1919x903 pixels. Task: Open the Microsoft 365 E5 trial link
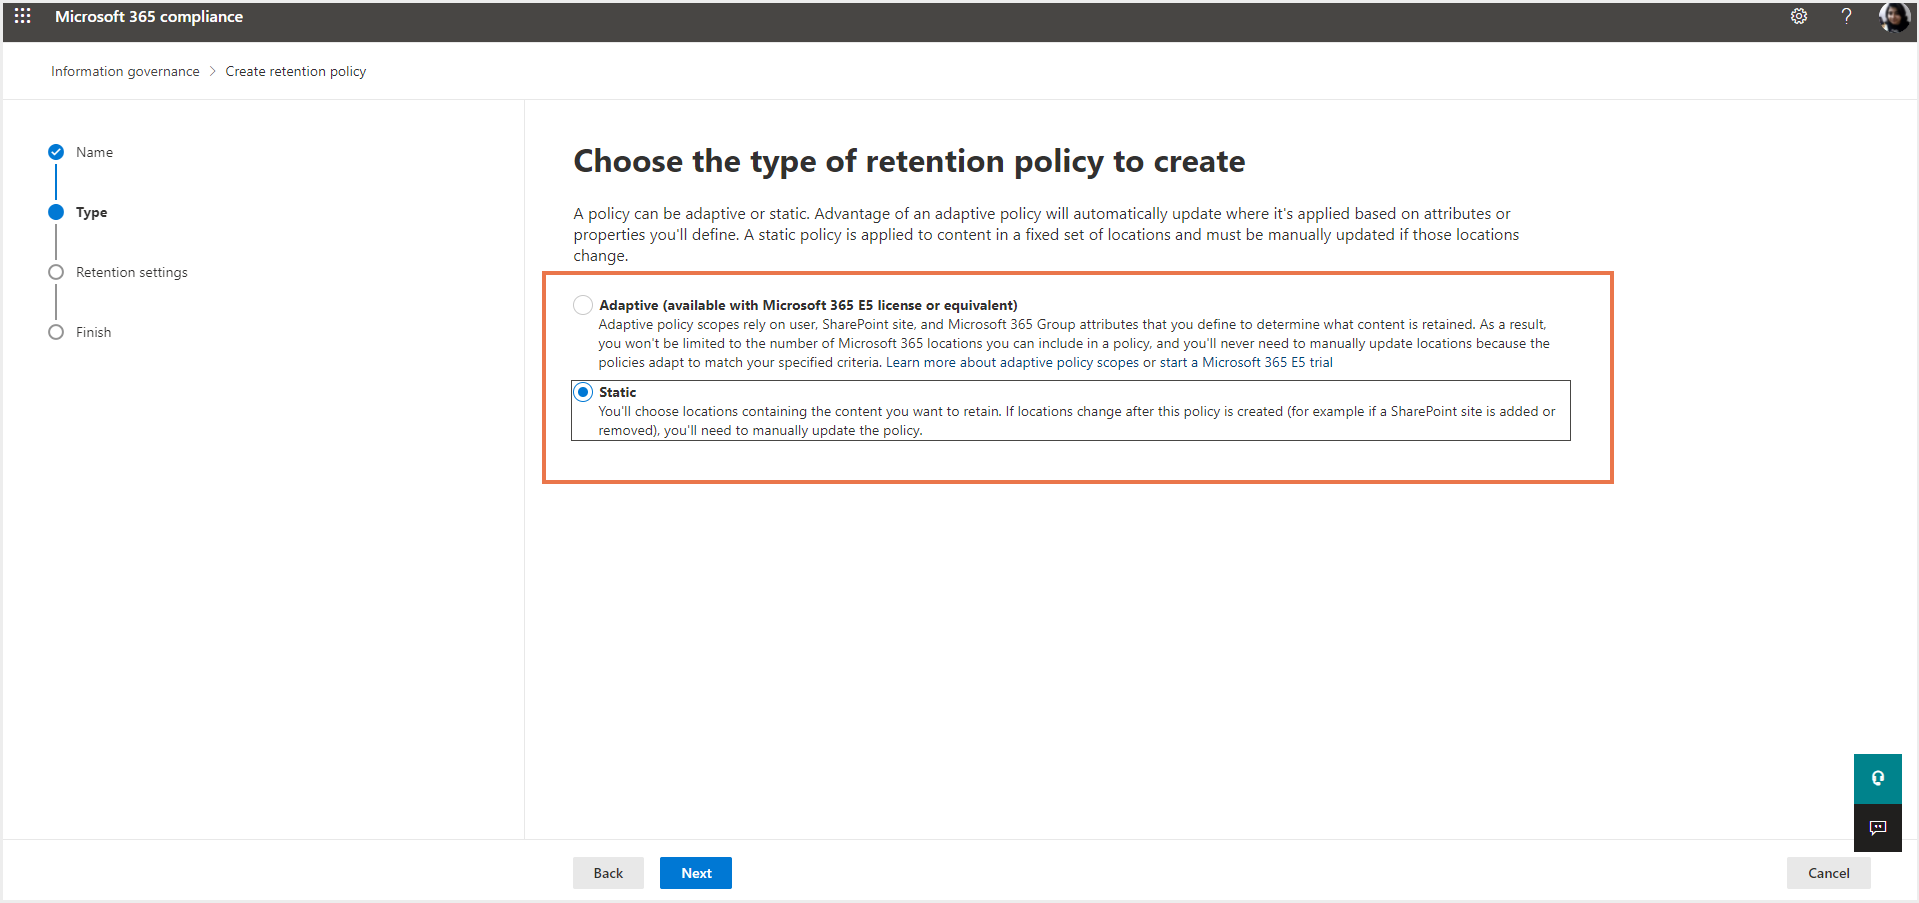1267,362
